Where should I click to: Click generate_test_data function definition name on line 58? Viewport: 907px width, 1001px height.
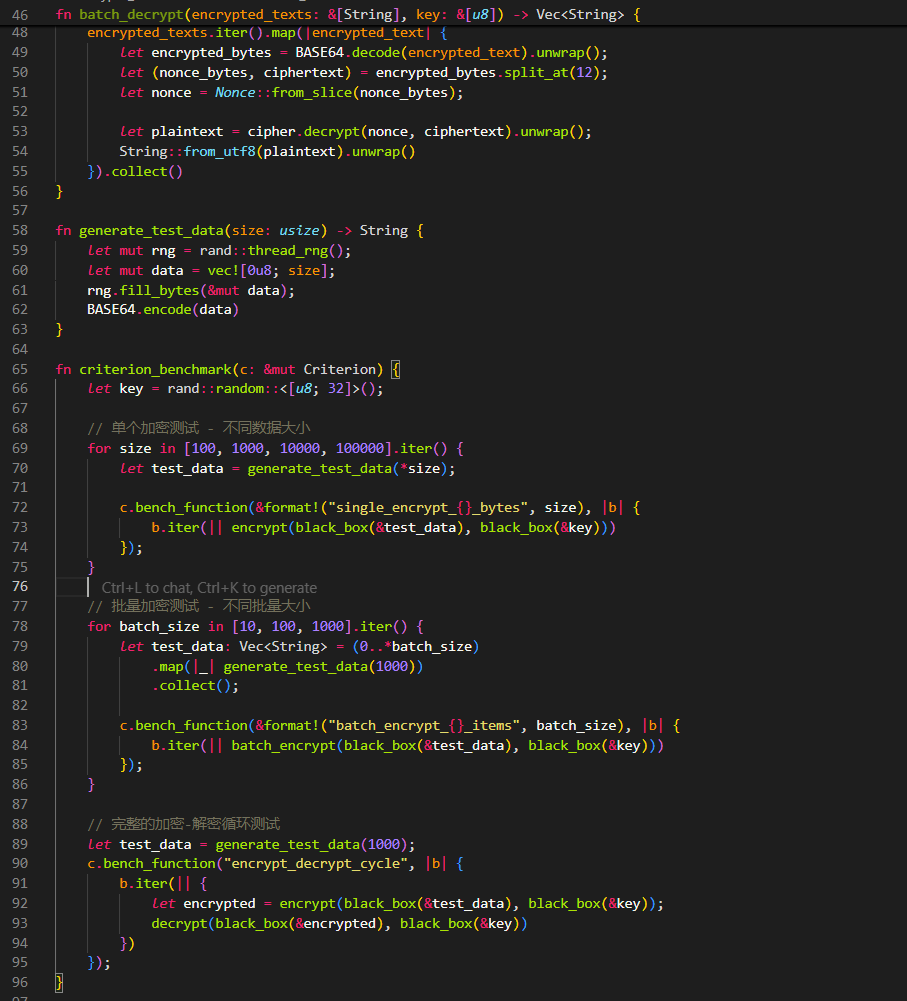(151, 230)
